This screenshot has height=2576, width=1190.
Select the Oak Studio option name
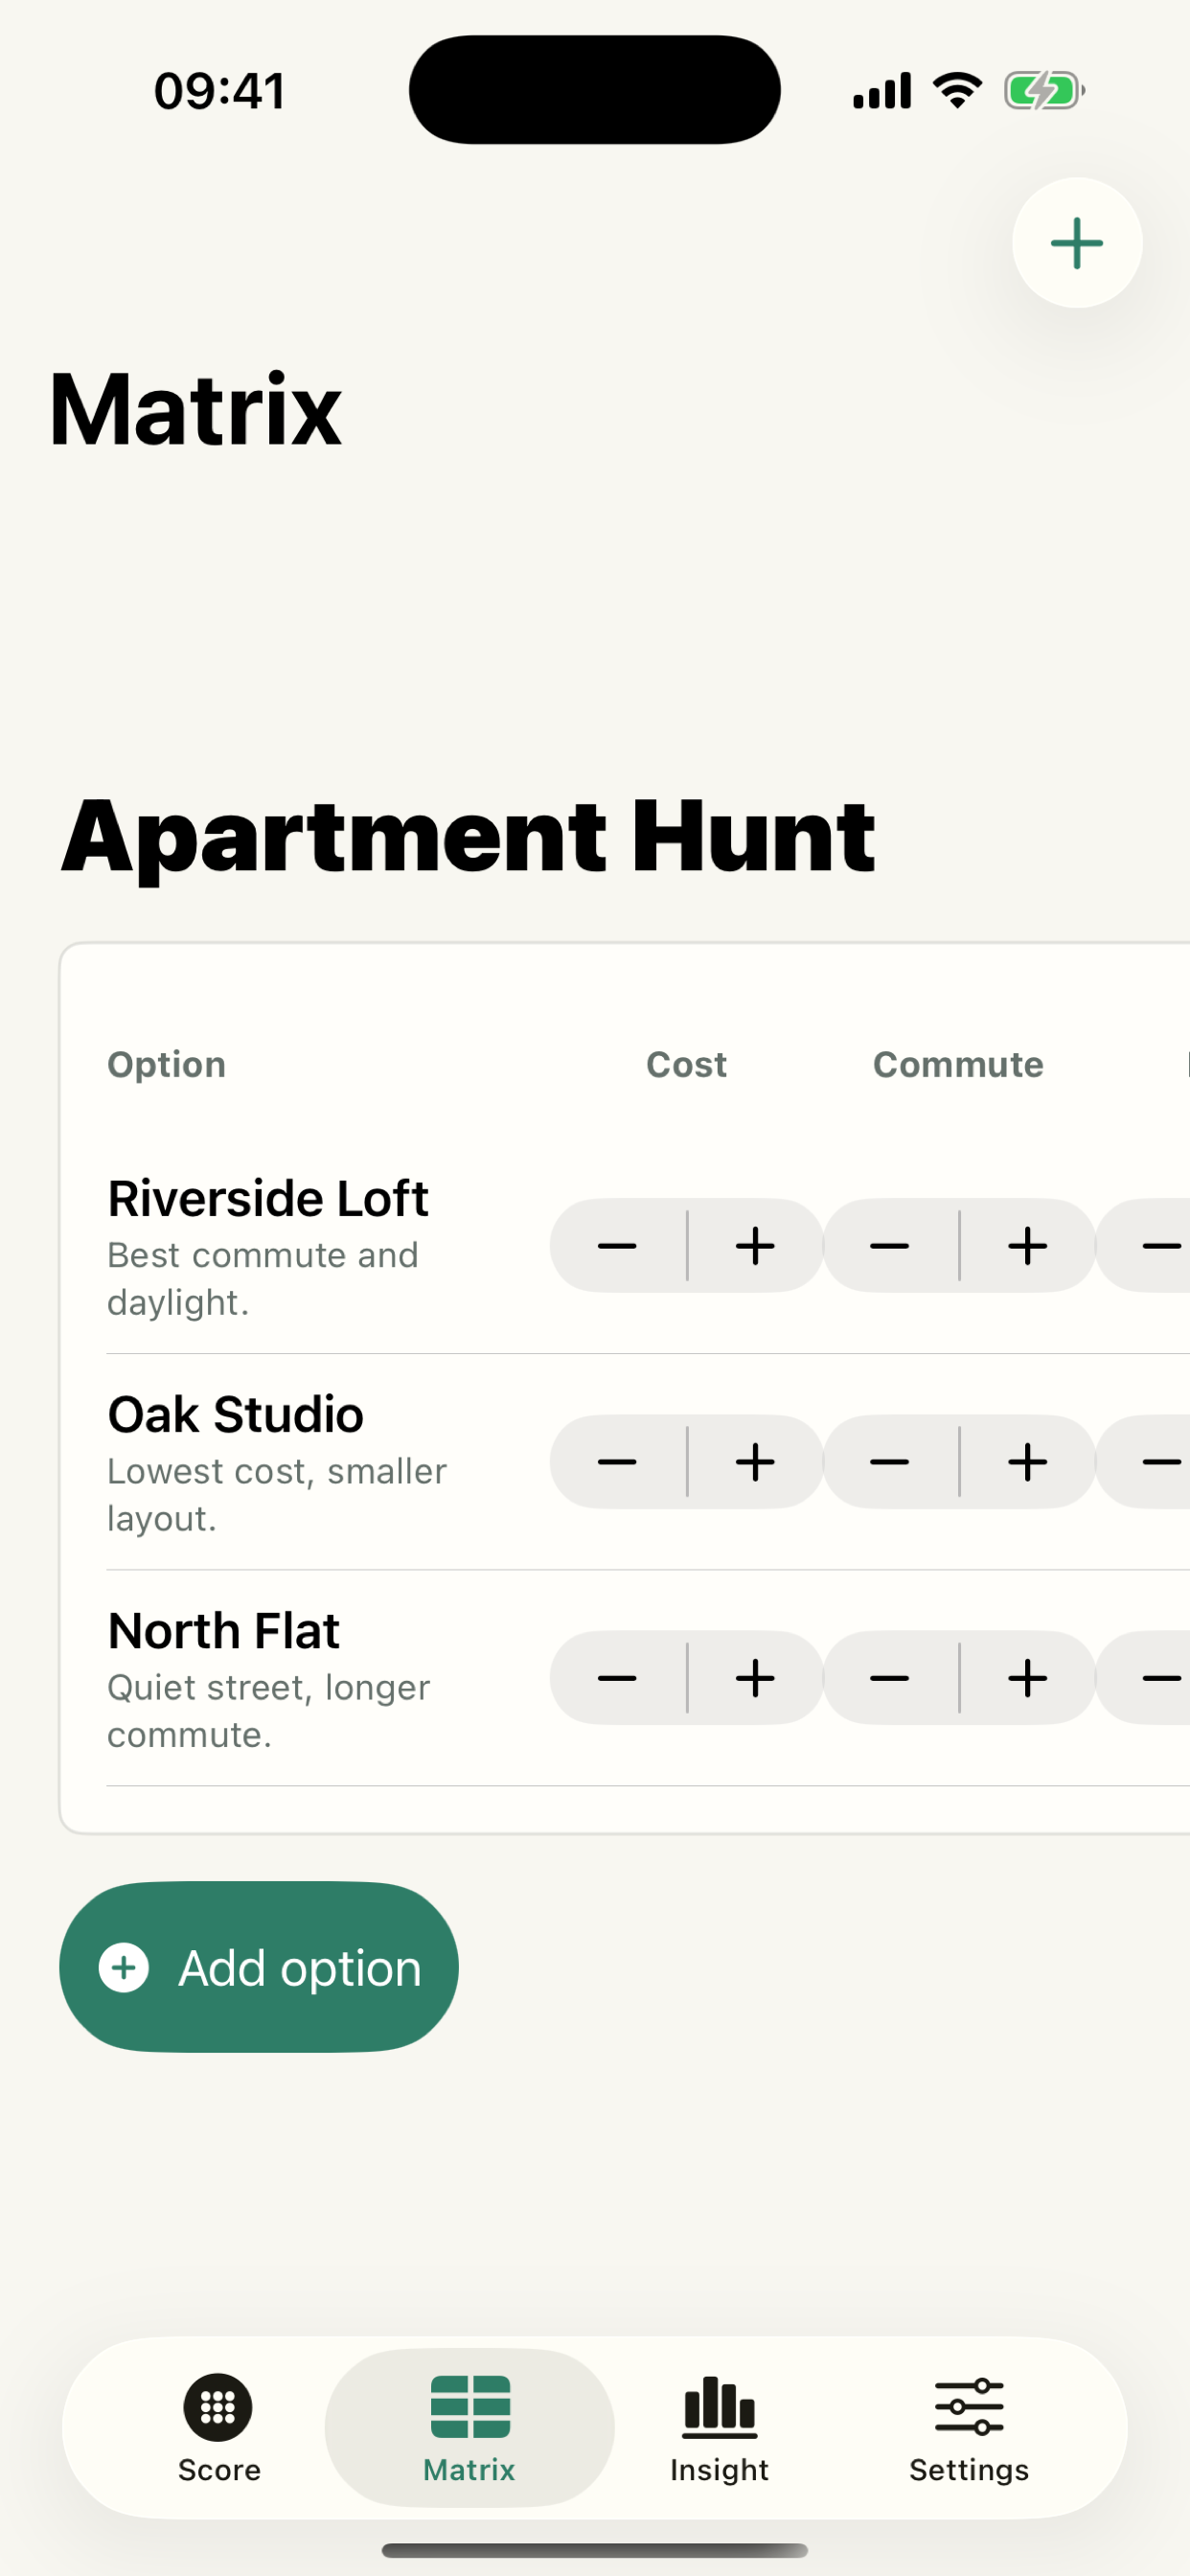[236, 1414]
